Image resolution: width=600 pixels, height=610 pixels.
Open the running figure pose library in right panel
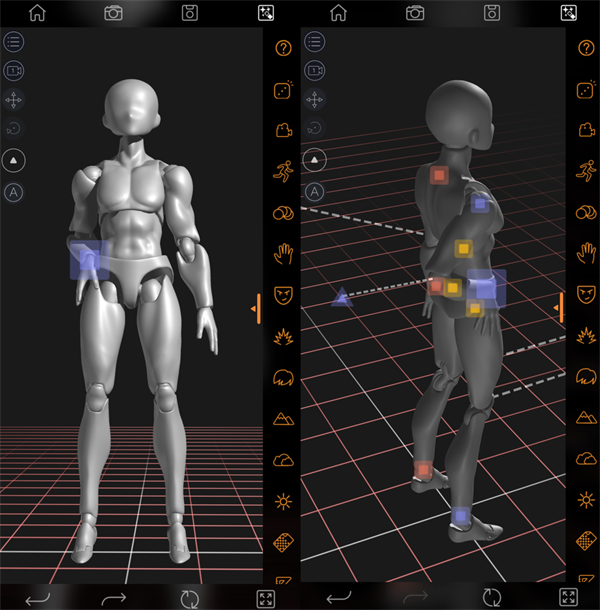tap(582, 171)
